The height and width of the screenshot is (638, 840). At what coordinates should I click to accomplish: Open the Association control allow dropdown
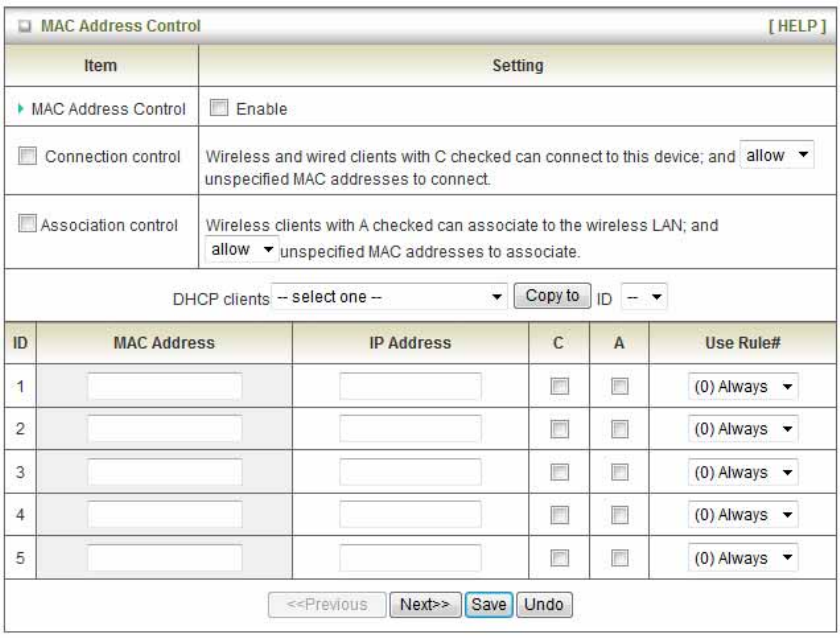[x=239, y=250]
